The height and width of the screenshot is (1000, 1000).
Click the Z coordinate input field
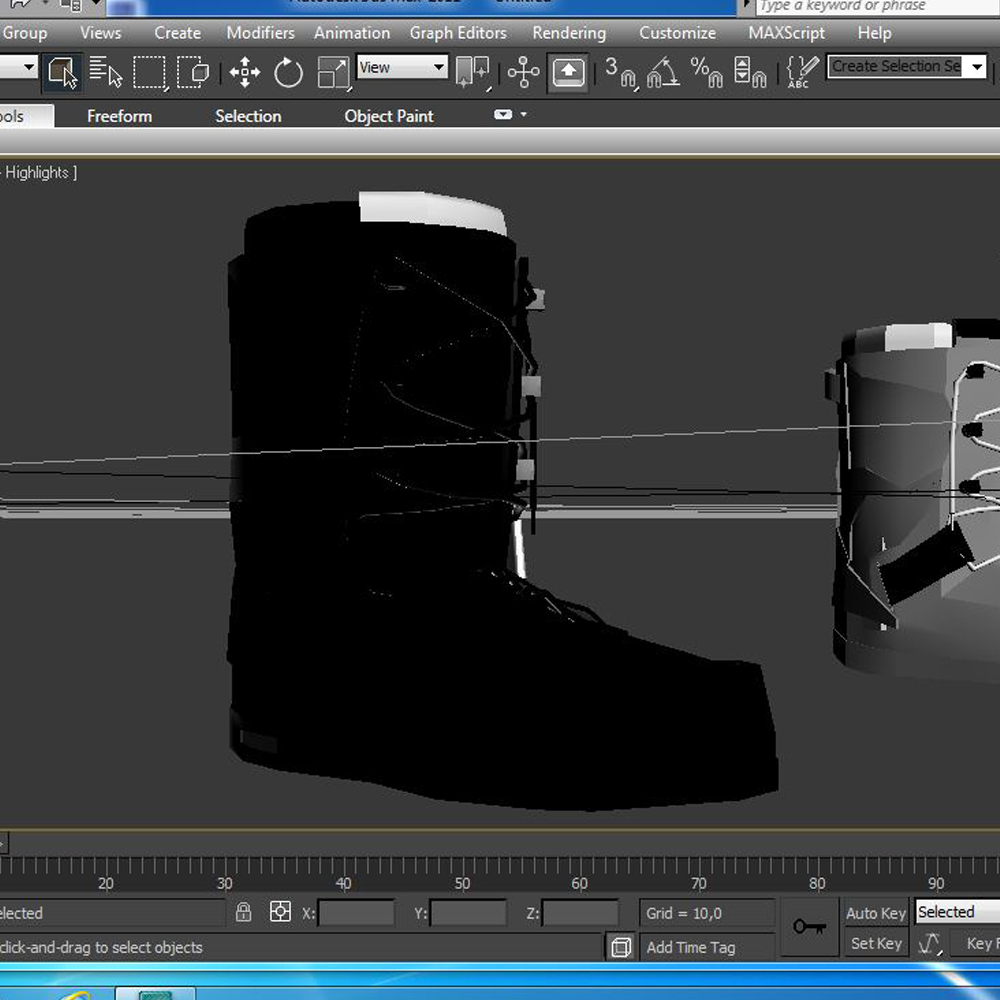pos(580,913)
